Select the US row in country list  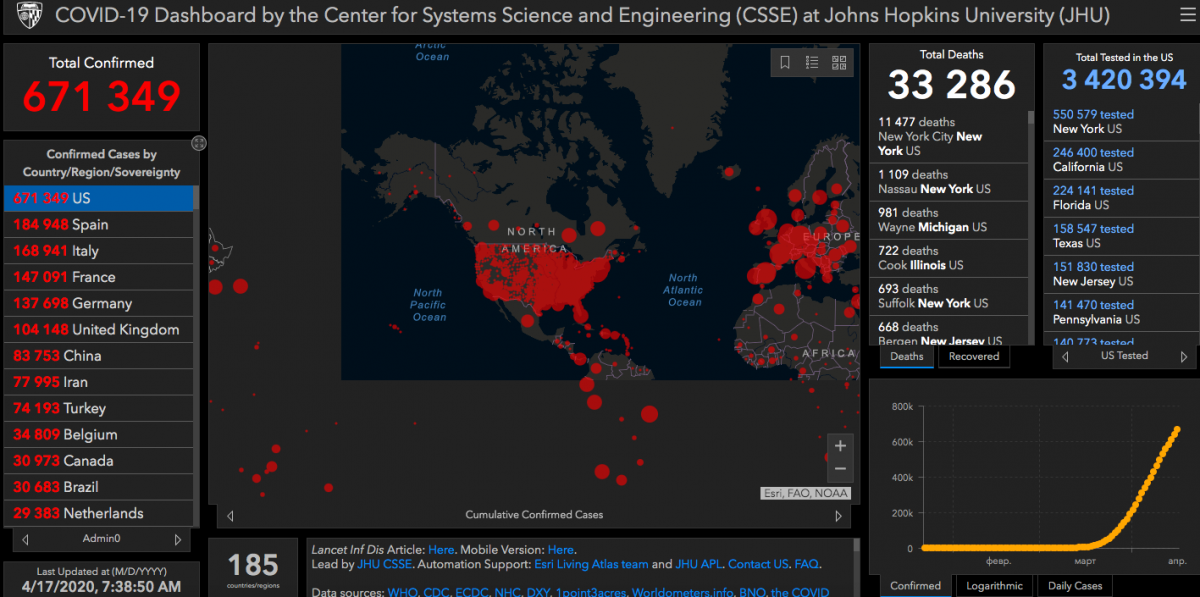tap(99, 198)
